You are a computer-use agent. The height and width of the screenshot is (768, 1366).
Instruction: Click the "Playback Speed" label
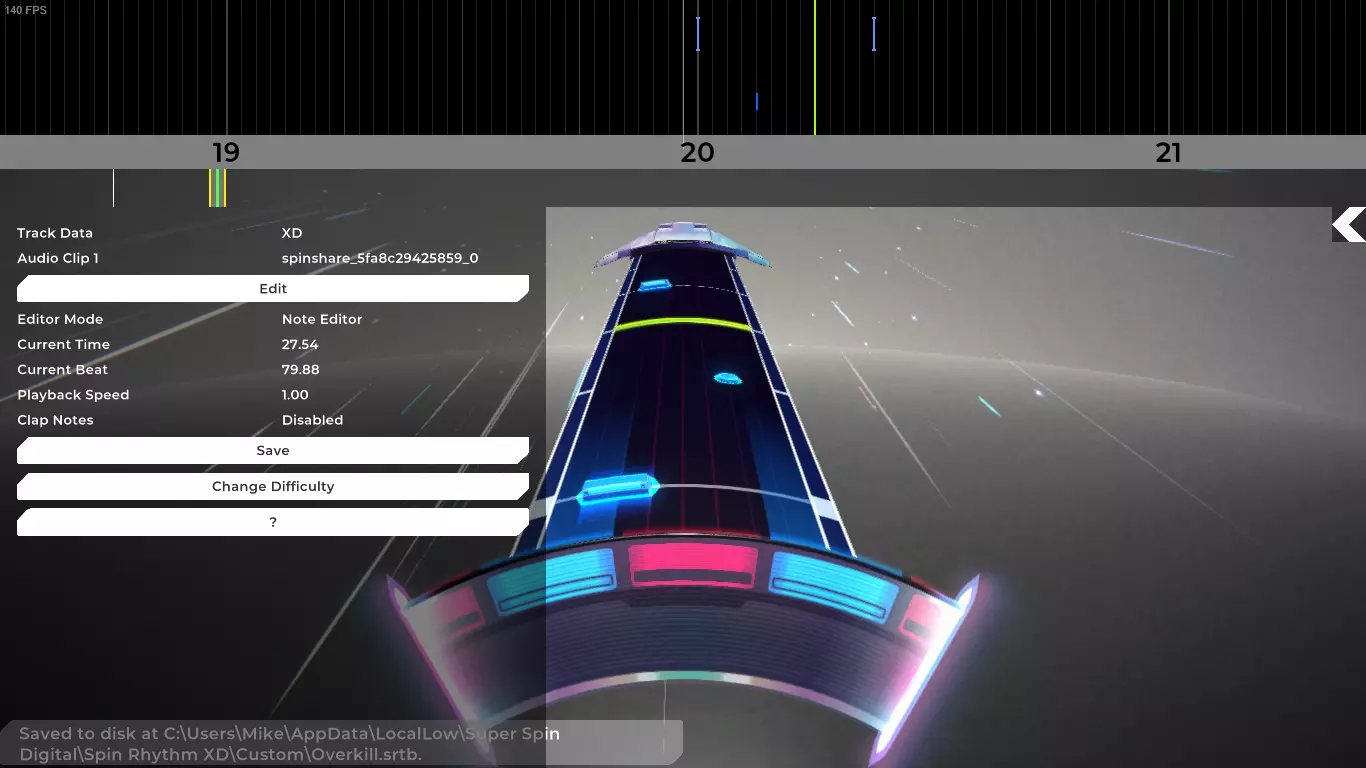73,395
